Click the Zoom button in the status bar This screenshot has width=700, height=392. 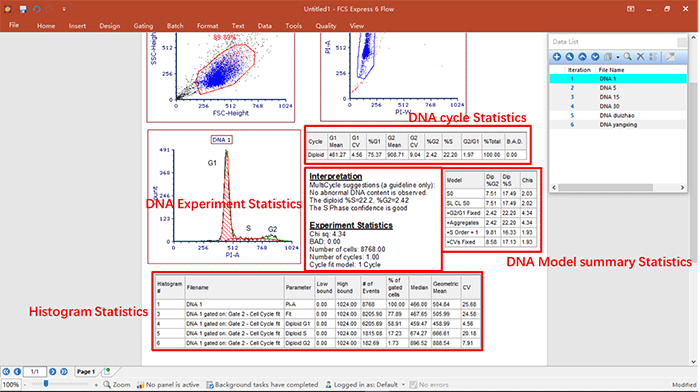(117, 384)
